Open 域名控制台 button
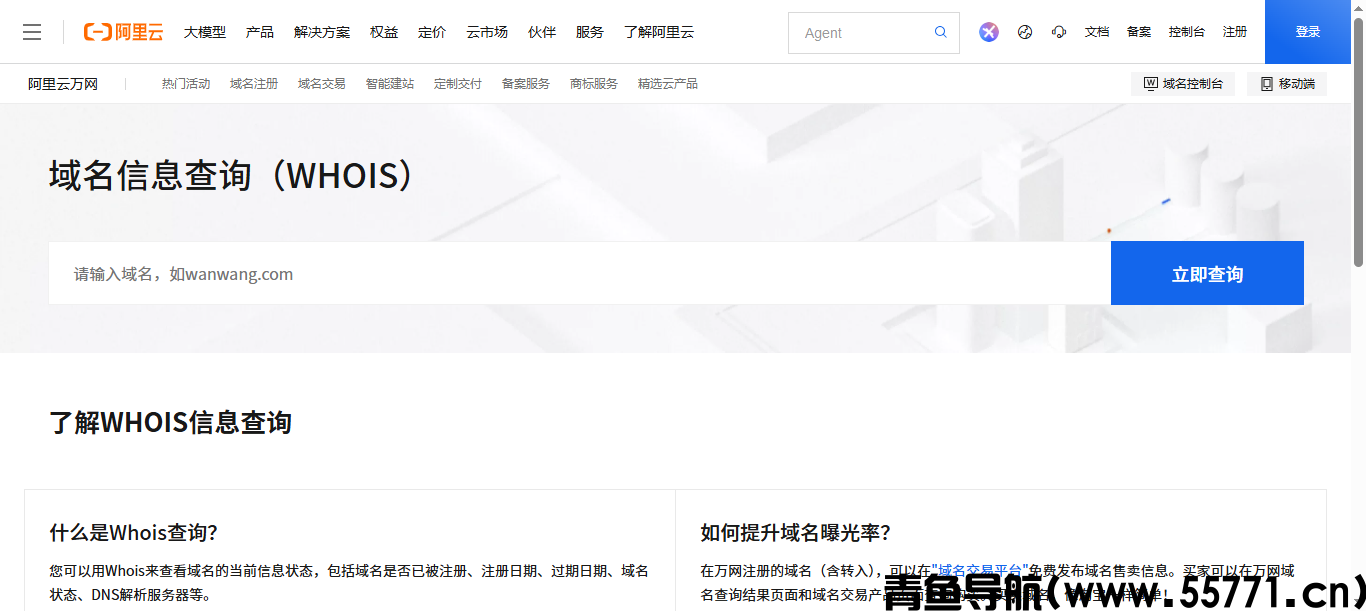Screen dimensions: 1366x611 pyautogui.click(x=1183, y=84)
